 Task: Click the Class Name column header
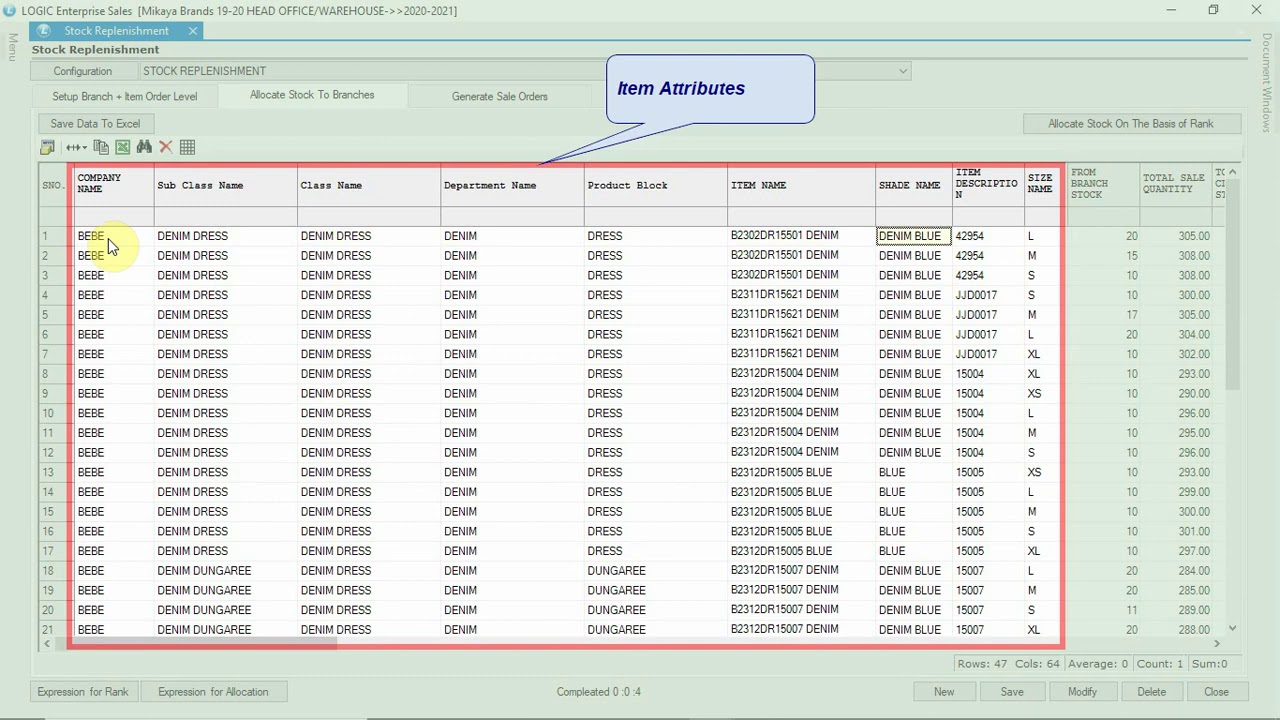tap(369, 185)
